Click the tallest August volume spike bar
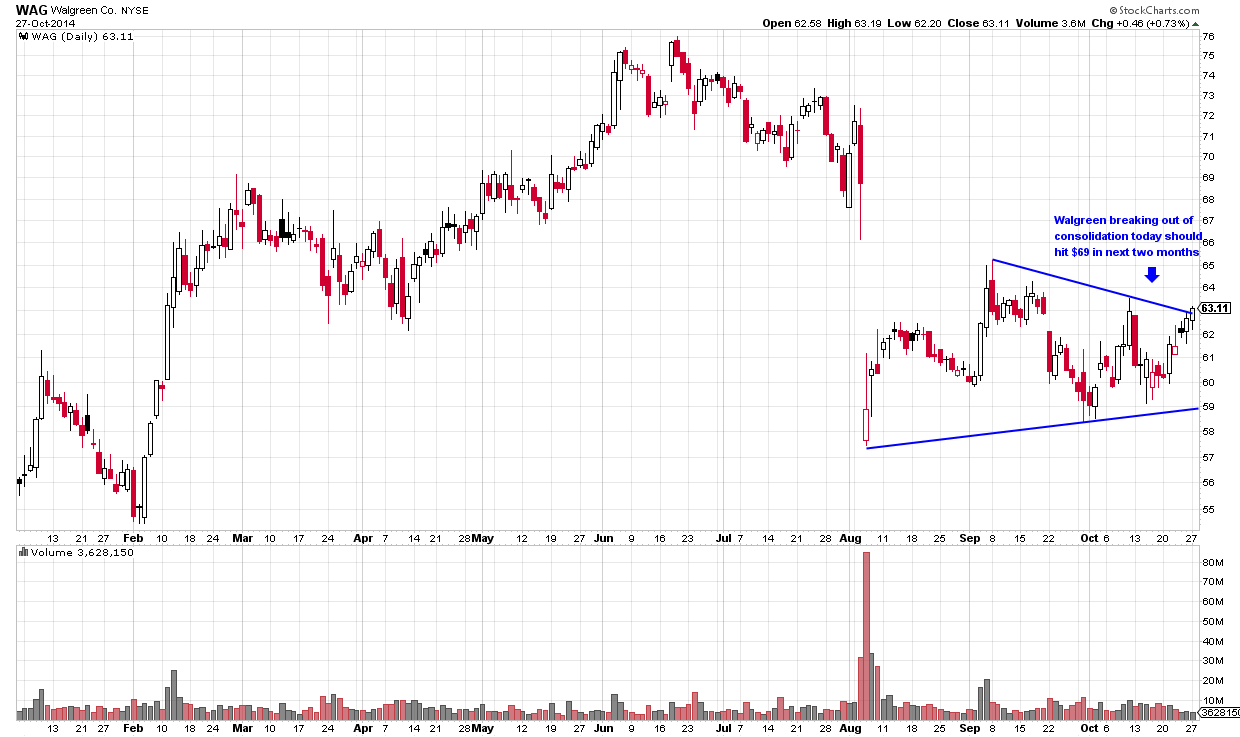 point(867,636)
